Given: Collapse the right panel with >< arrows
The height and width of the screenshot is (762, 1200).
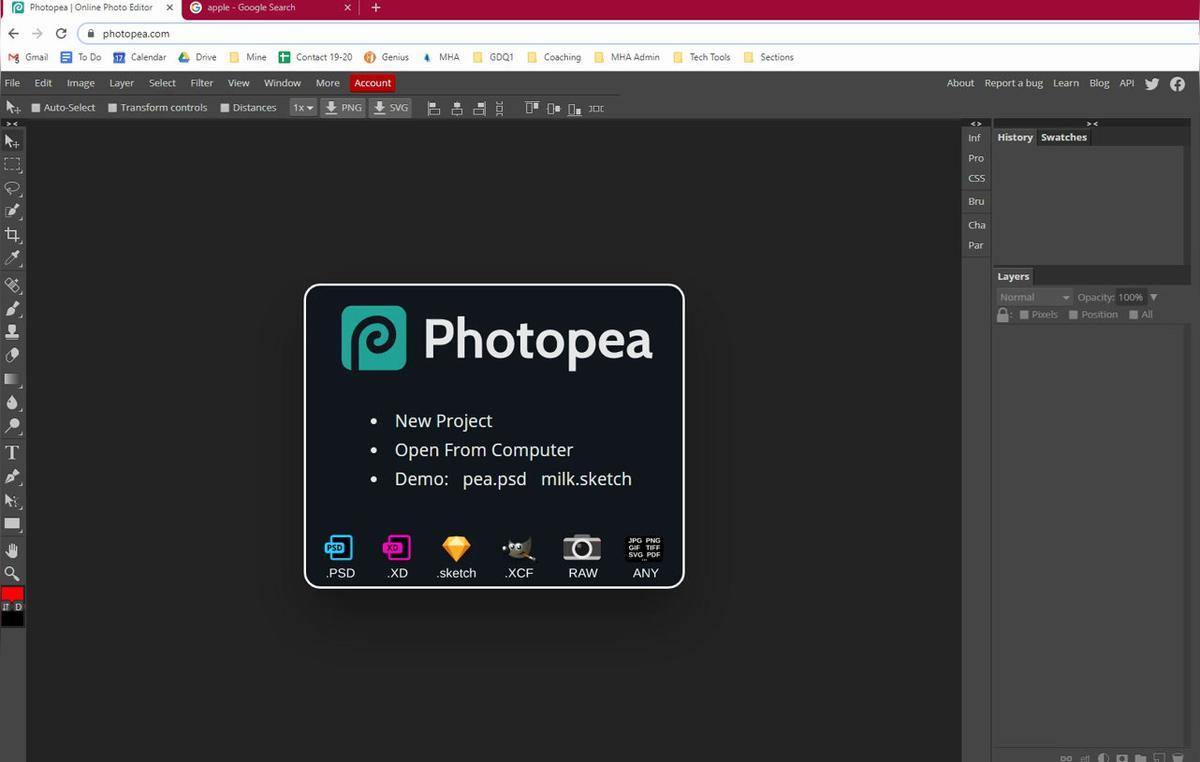Looking at the screenshot, I should [x=1092, y=124].
